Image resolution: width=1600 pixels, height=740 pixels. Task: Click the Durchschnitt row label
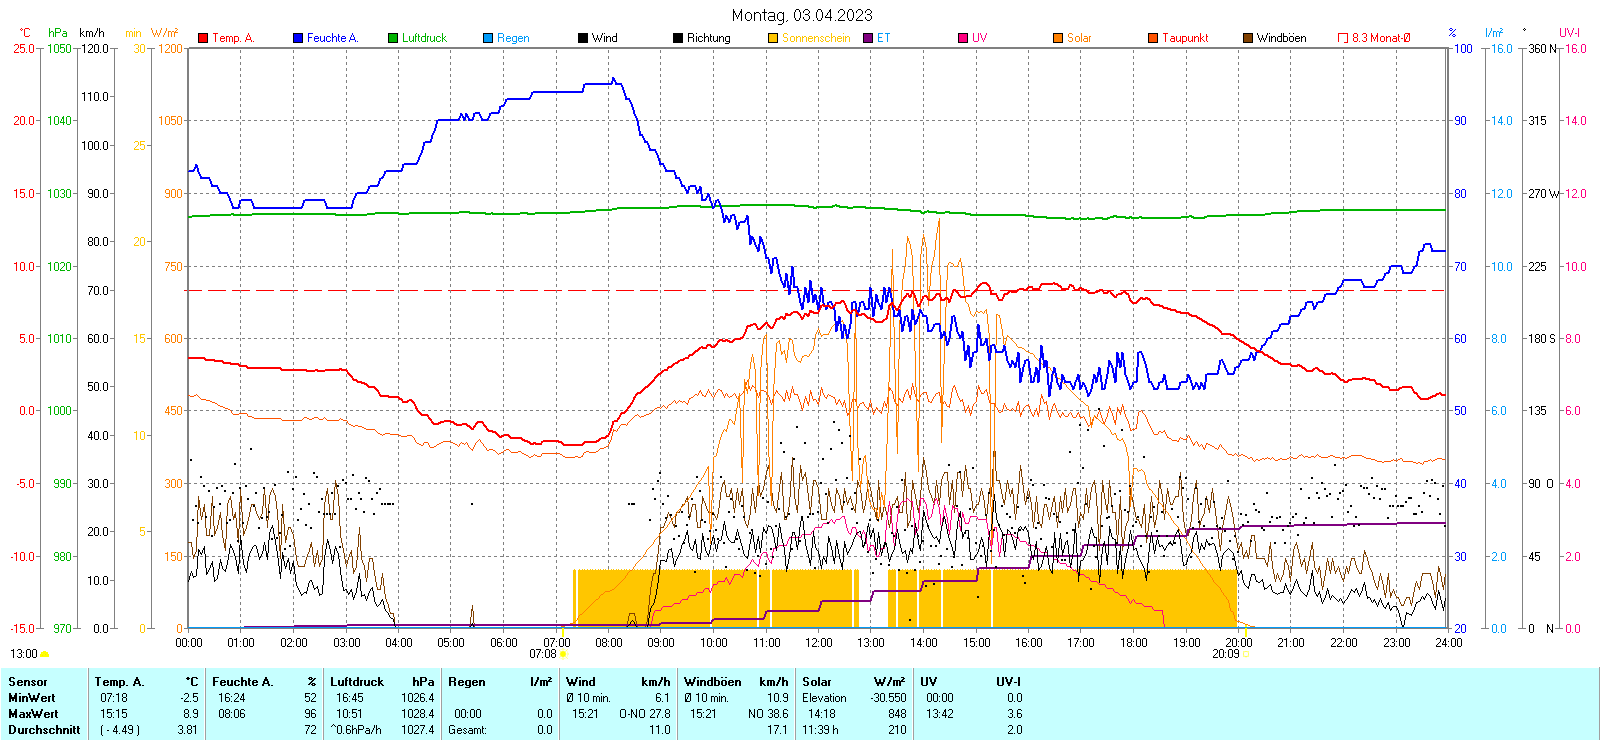point(44,730)
